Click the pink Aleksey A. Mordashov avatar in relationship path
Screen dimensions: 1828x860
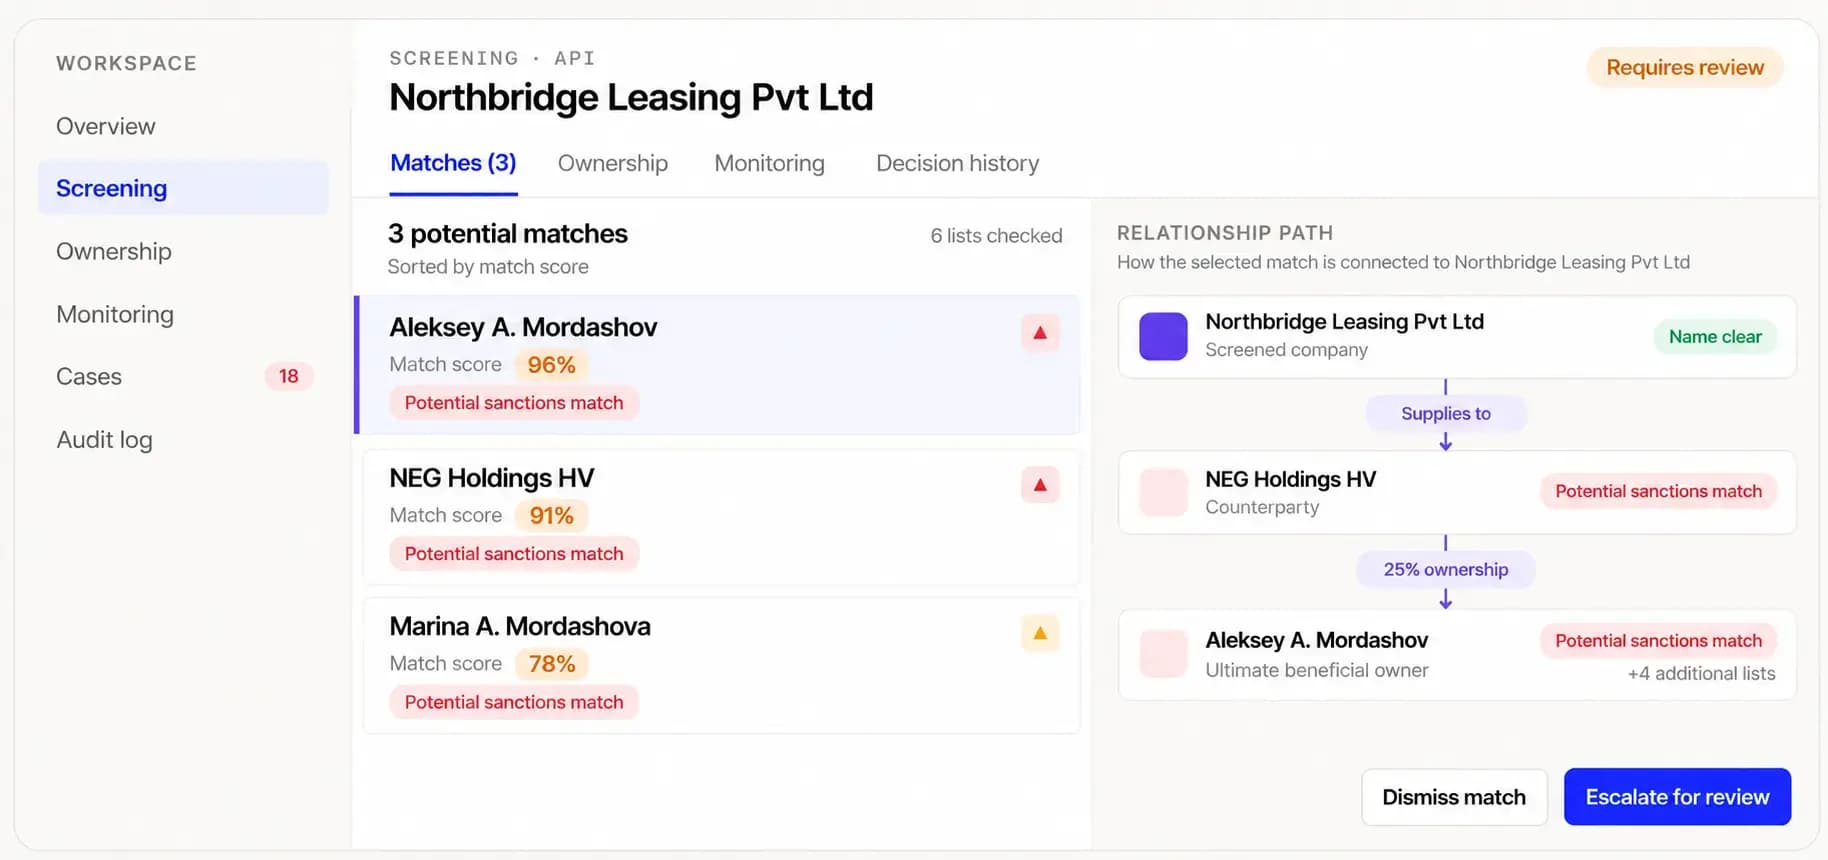click(1163, 653)
